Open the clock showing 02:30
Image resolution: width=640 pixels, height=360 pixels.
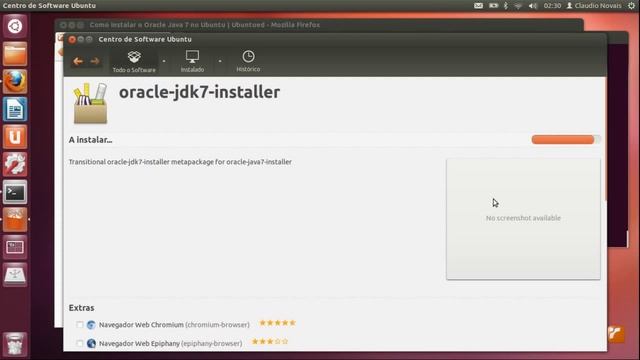[x=552, y=6]
